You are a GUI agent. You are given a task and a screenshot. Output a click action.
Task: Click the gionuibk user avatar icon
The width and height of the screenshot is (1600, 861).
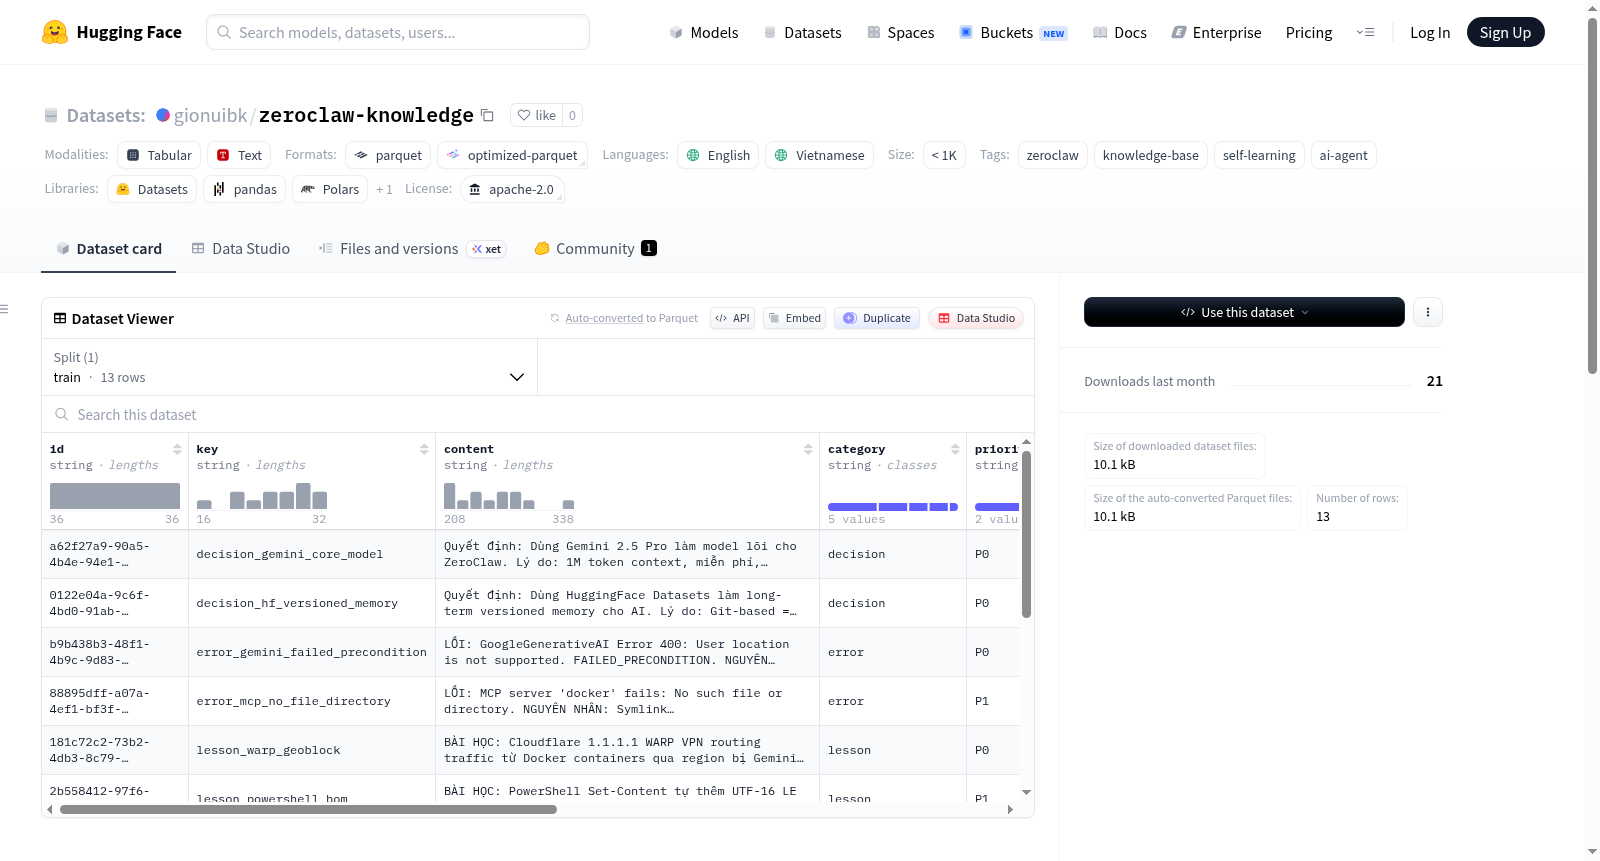point(163,115)
